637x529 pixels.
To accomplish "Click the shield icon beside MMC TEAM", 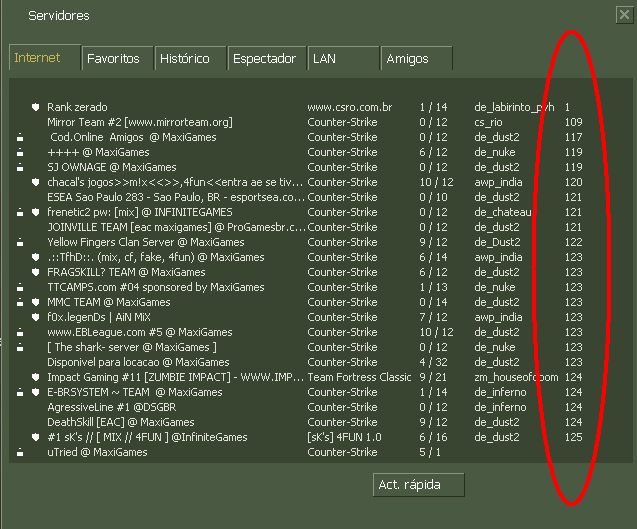I will (x=36, y=303).
